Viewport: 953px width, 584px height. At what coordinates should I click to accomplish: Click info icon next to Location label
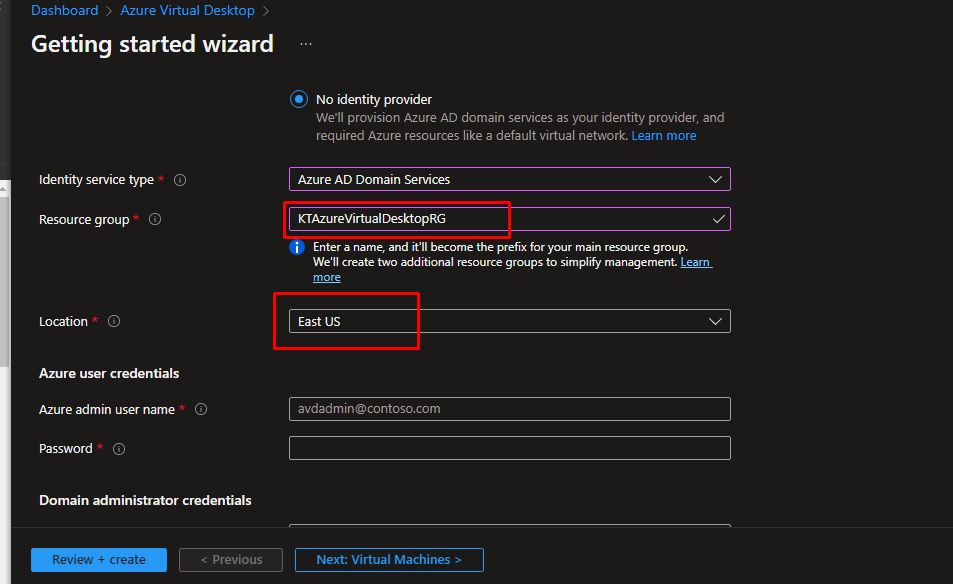pyautogui.click(x=114, y=321)
